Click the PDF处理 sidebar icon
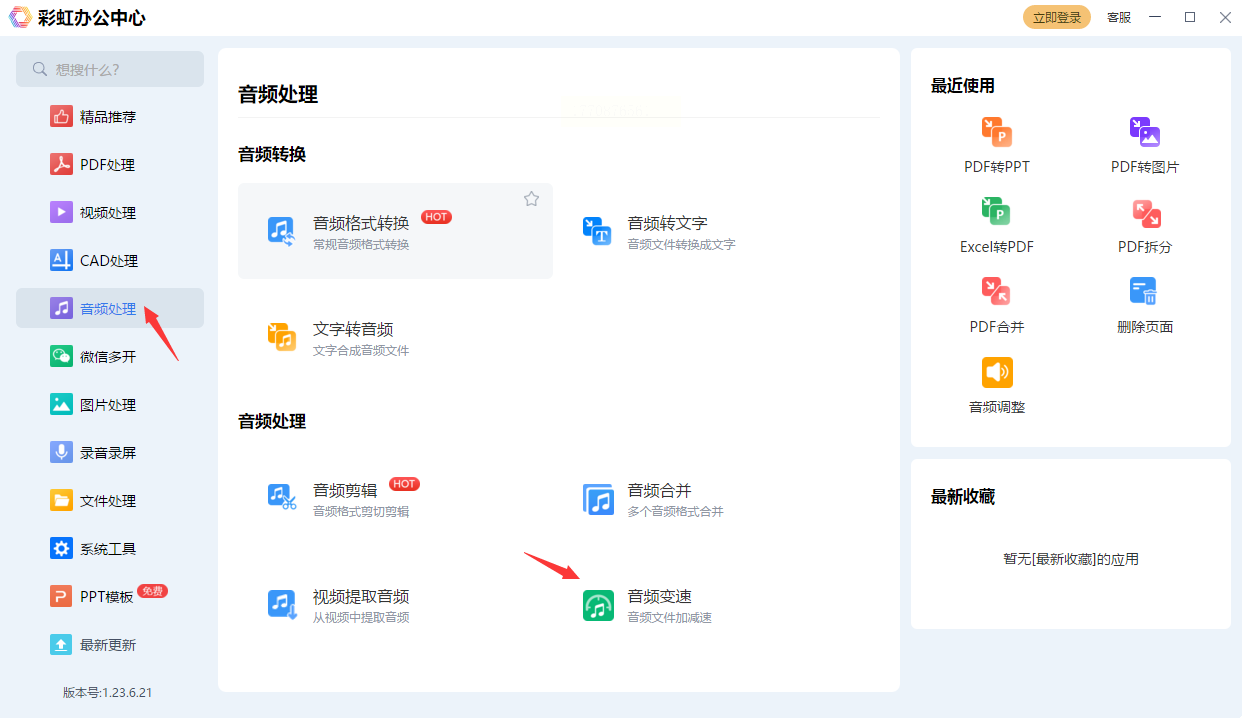The height and width of the screenshot is (718, 1242). click(62, 165)
